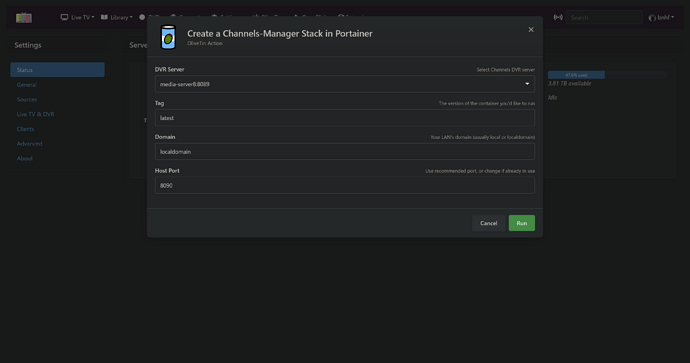Click the 'Select Channels DVR server' hint

(506, 70)
